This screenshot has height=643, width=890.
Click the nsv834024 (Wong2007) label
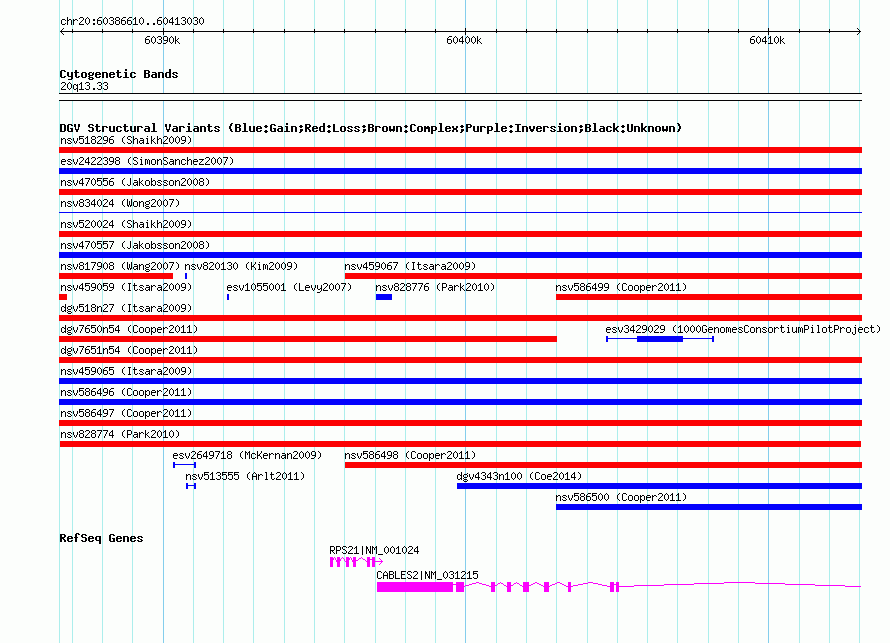point(120,203)
